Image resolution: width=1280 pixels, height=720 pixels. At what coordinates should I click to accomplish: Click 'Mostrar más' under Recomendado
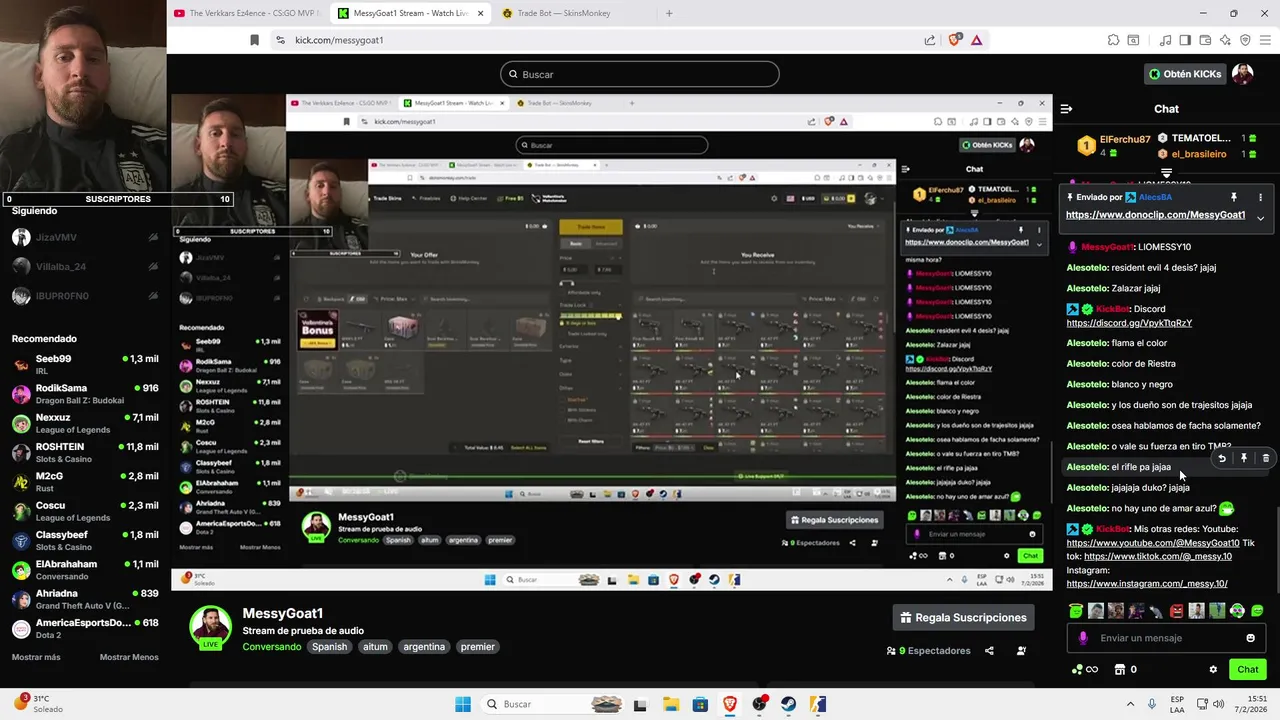click(x=36, y=657)
